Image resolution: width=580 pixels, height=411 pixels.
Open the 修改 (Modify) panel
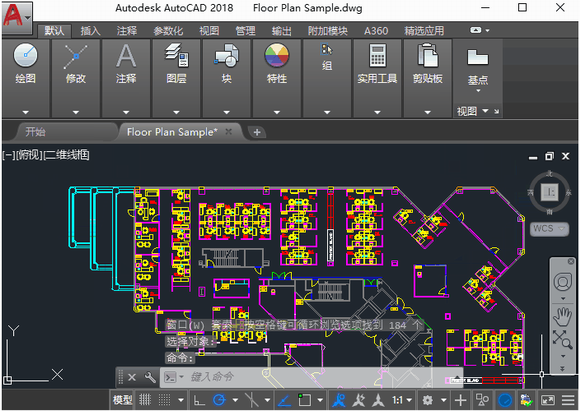click(x=76, y=64)
